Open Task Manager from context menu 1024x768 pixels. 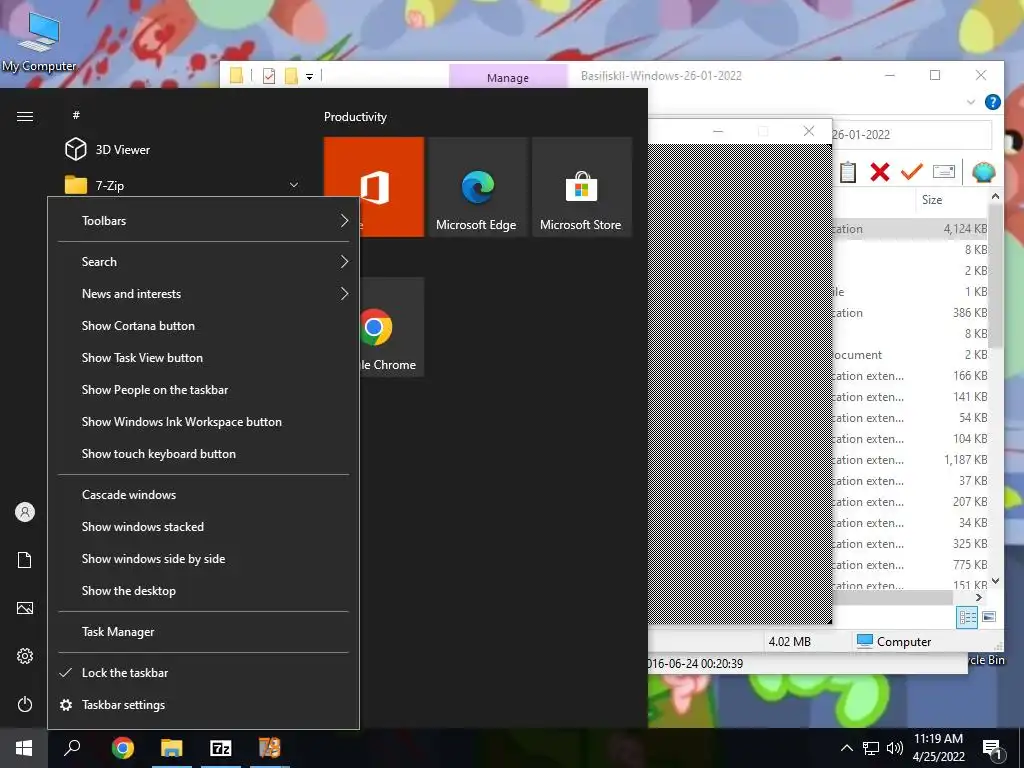click(204, 632)
